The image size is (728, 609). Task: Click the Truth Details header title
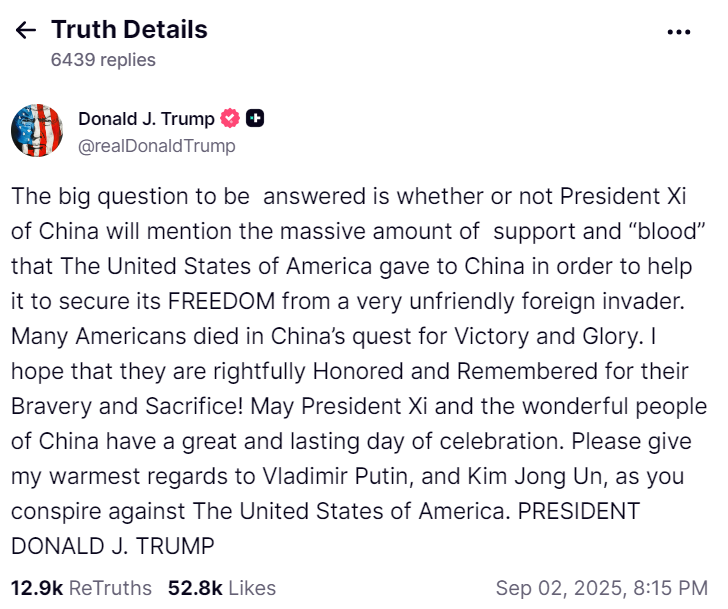click(129, 30)
